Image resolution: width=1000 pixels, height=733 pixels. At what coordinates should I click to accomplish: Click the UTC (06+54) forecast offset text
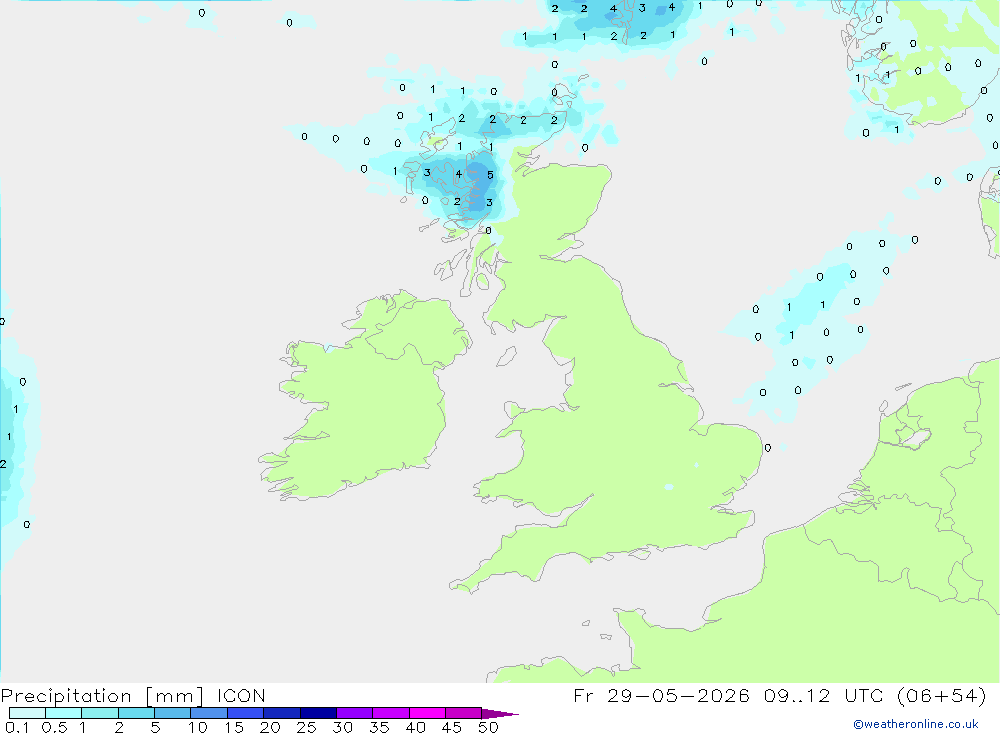click(915, 695)
